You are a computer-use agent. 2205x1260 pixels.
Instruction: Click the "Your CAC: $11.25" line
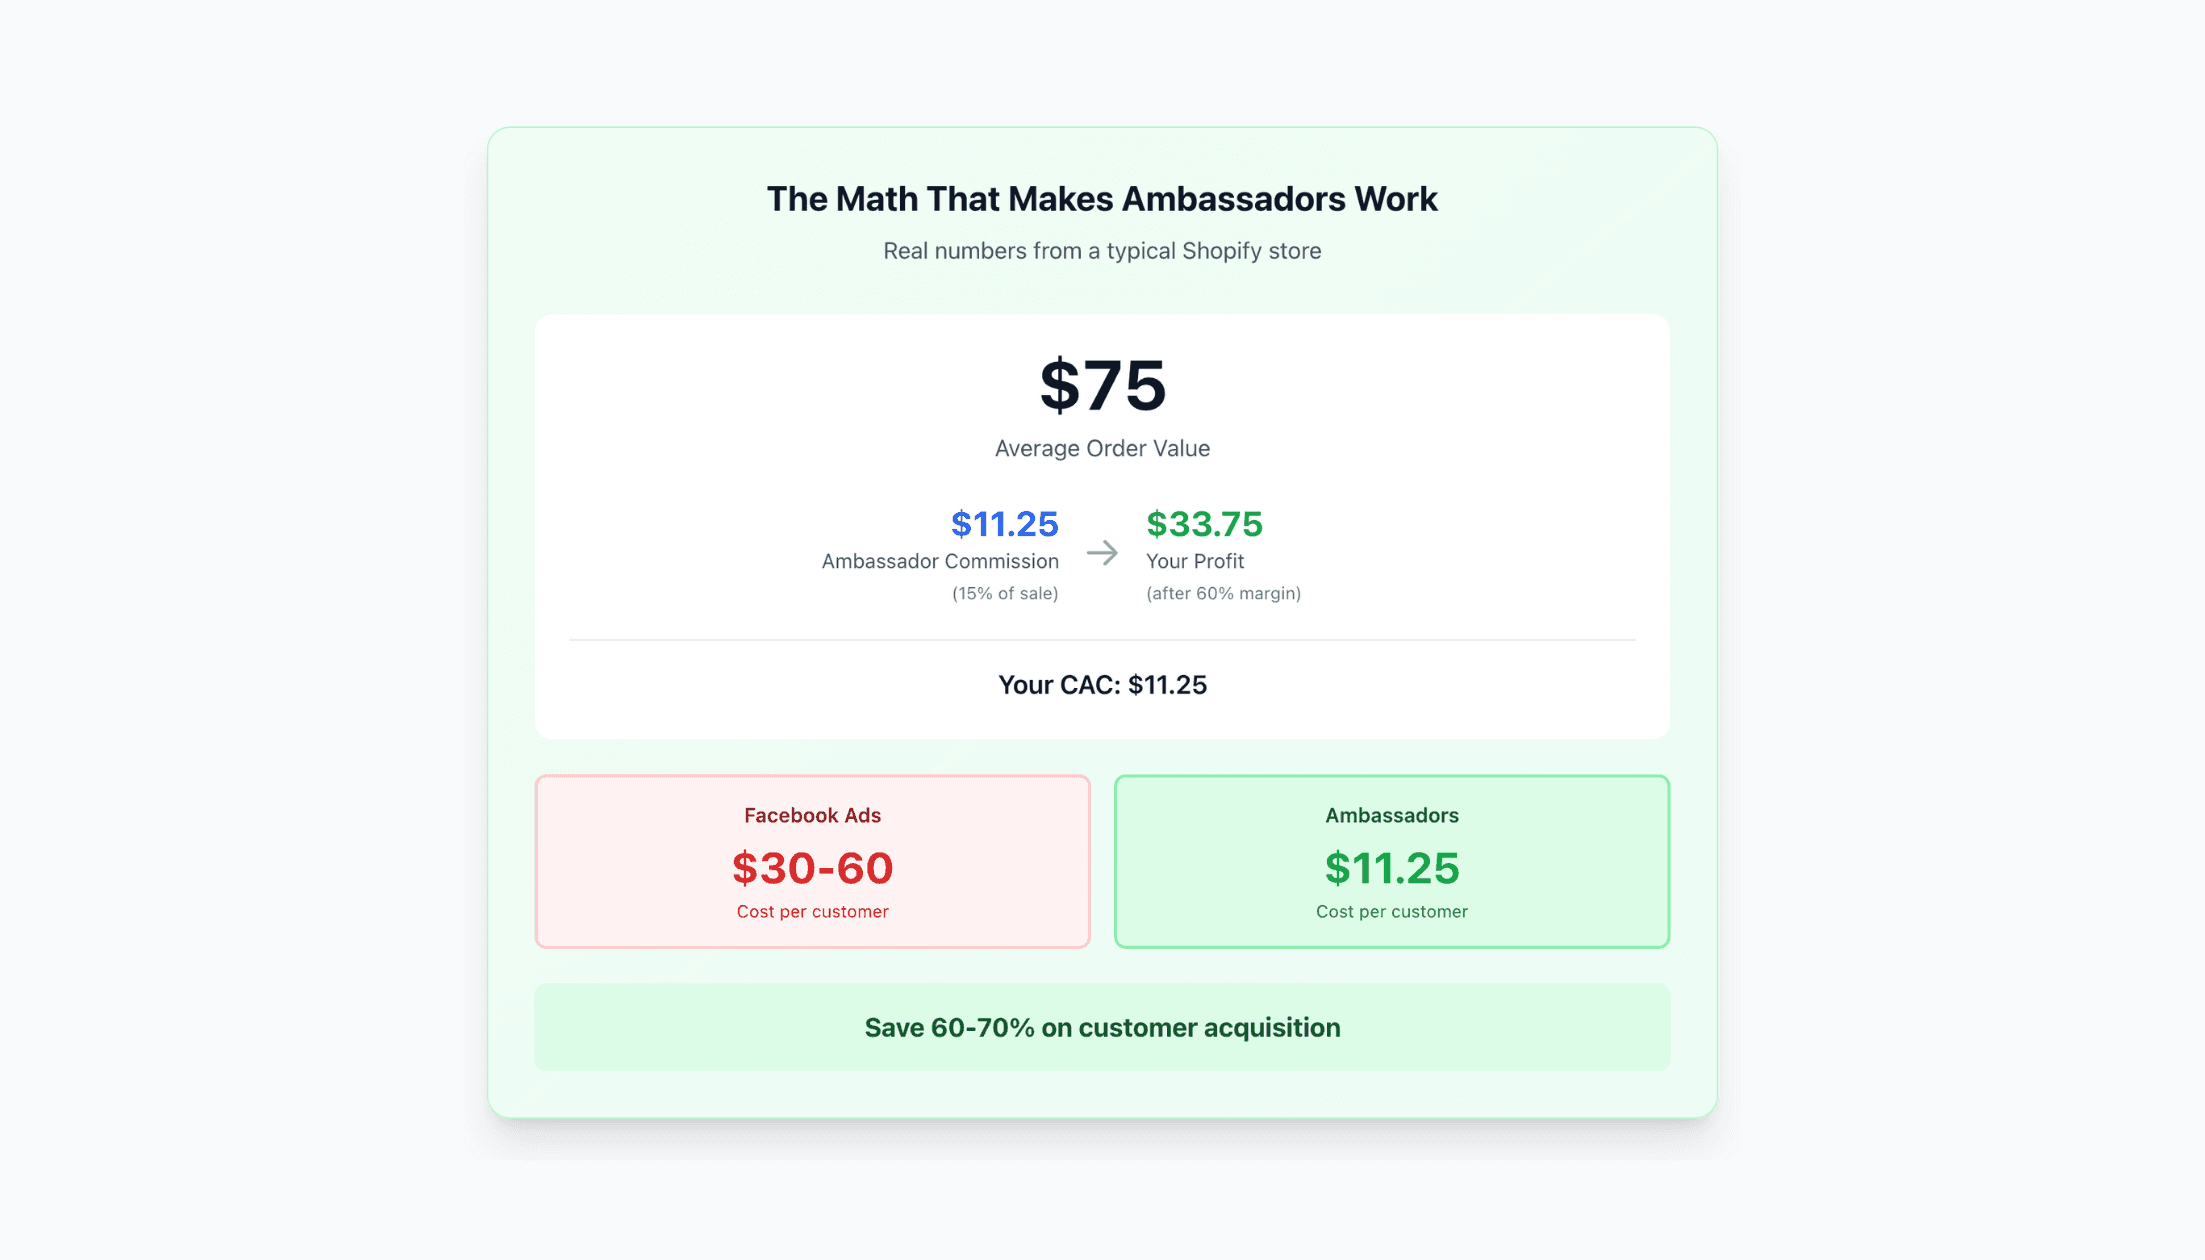(x=1102, y=685)
